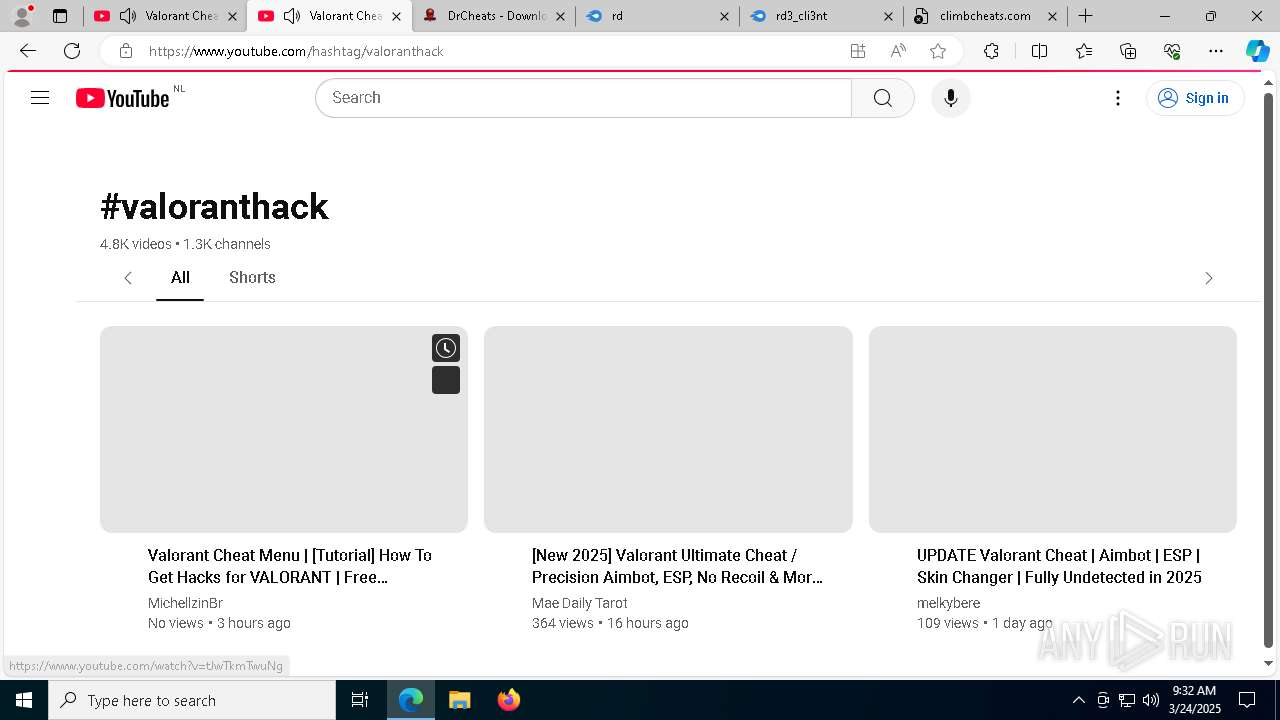The image size is (1280, 720).
Task: Open the MichellzinBr video thumbnail
Action: [284, 429]
